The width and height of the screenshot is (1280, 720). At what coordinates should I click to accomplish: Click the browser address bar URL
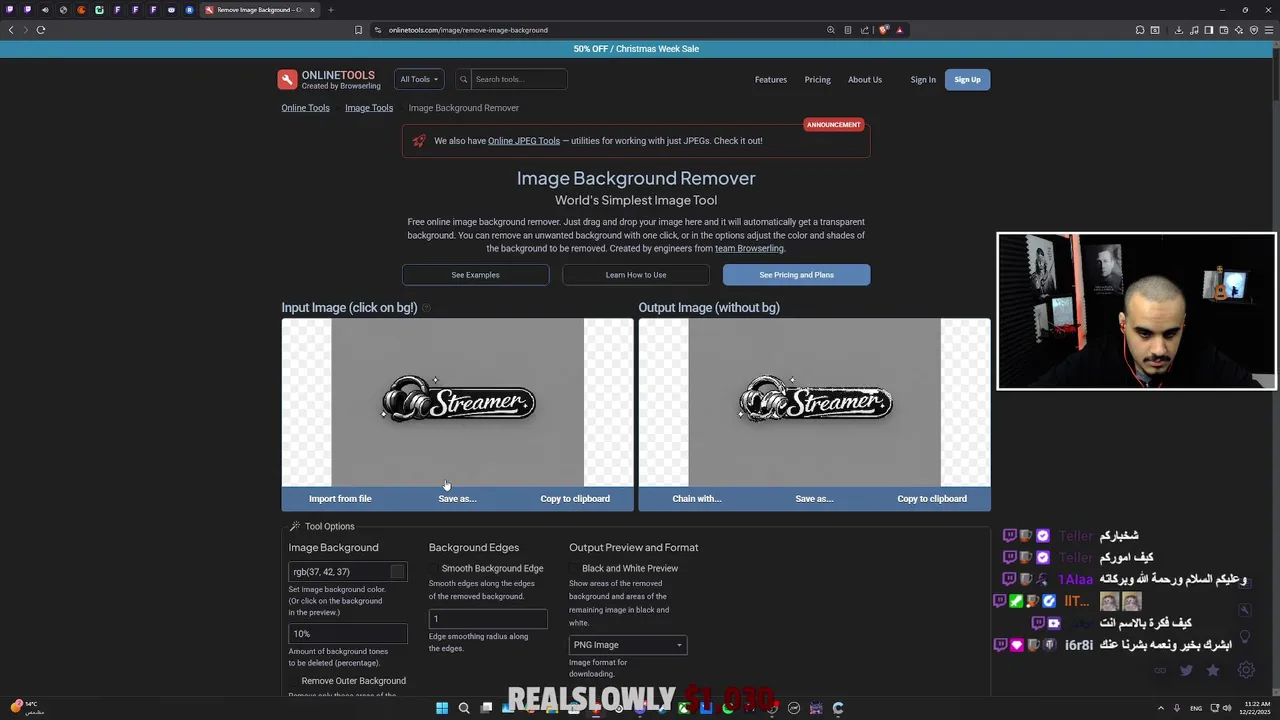point(468,30)
